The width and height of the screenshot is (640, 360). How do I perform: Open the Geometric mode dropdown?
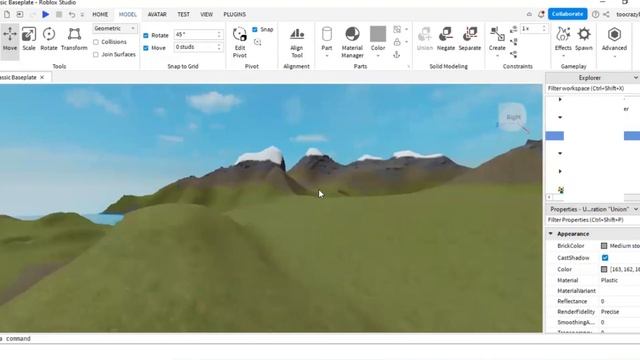(115, 29)
